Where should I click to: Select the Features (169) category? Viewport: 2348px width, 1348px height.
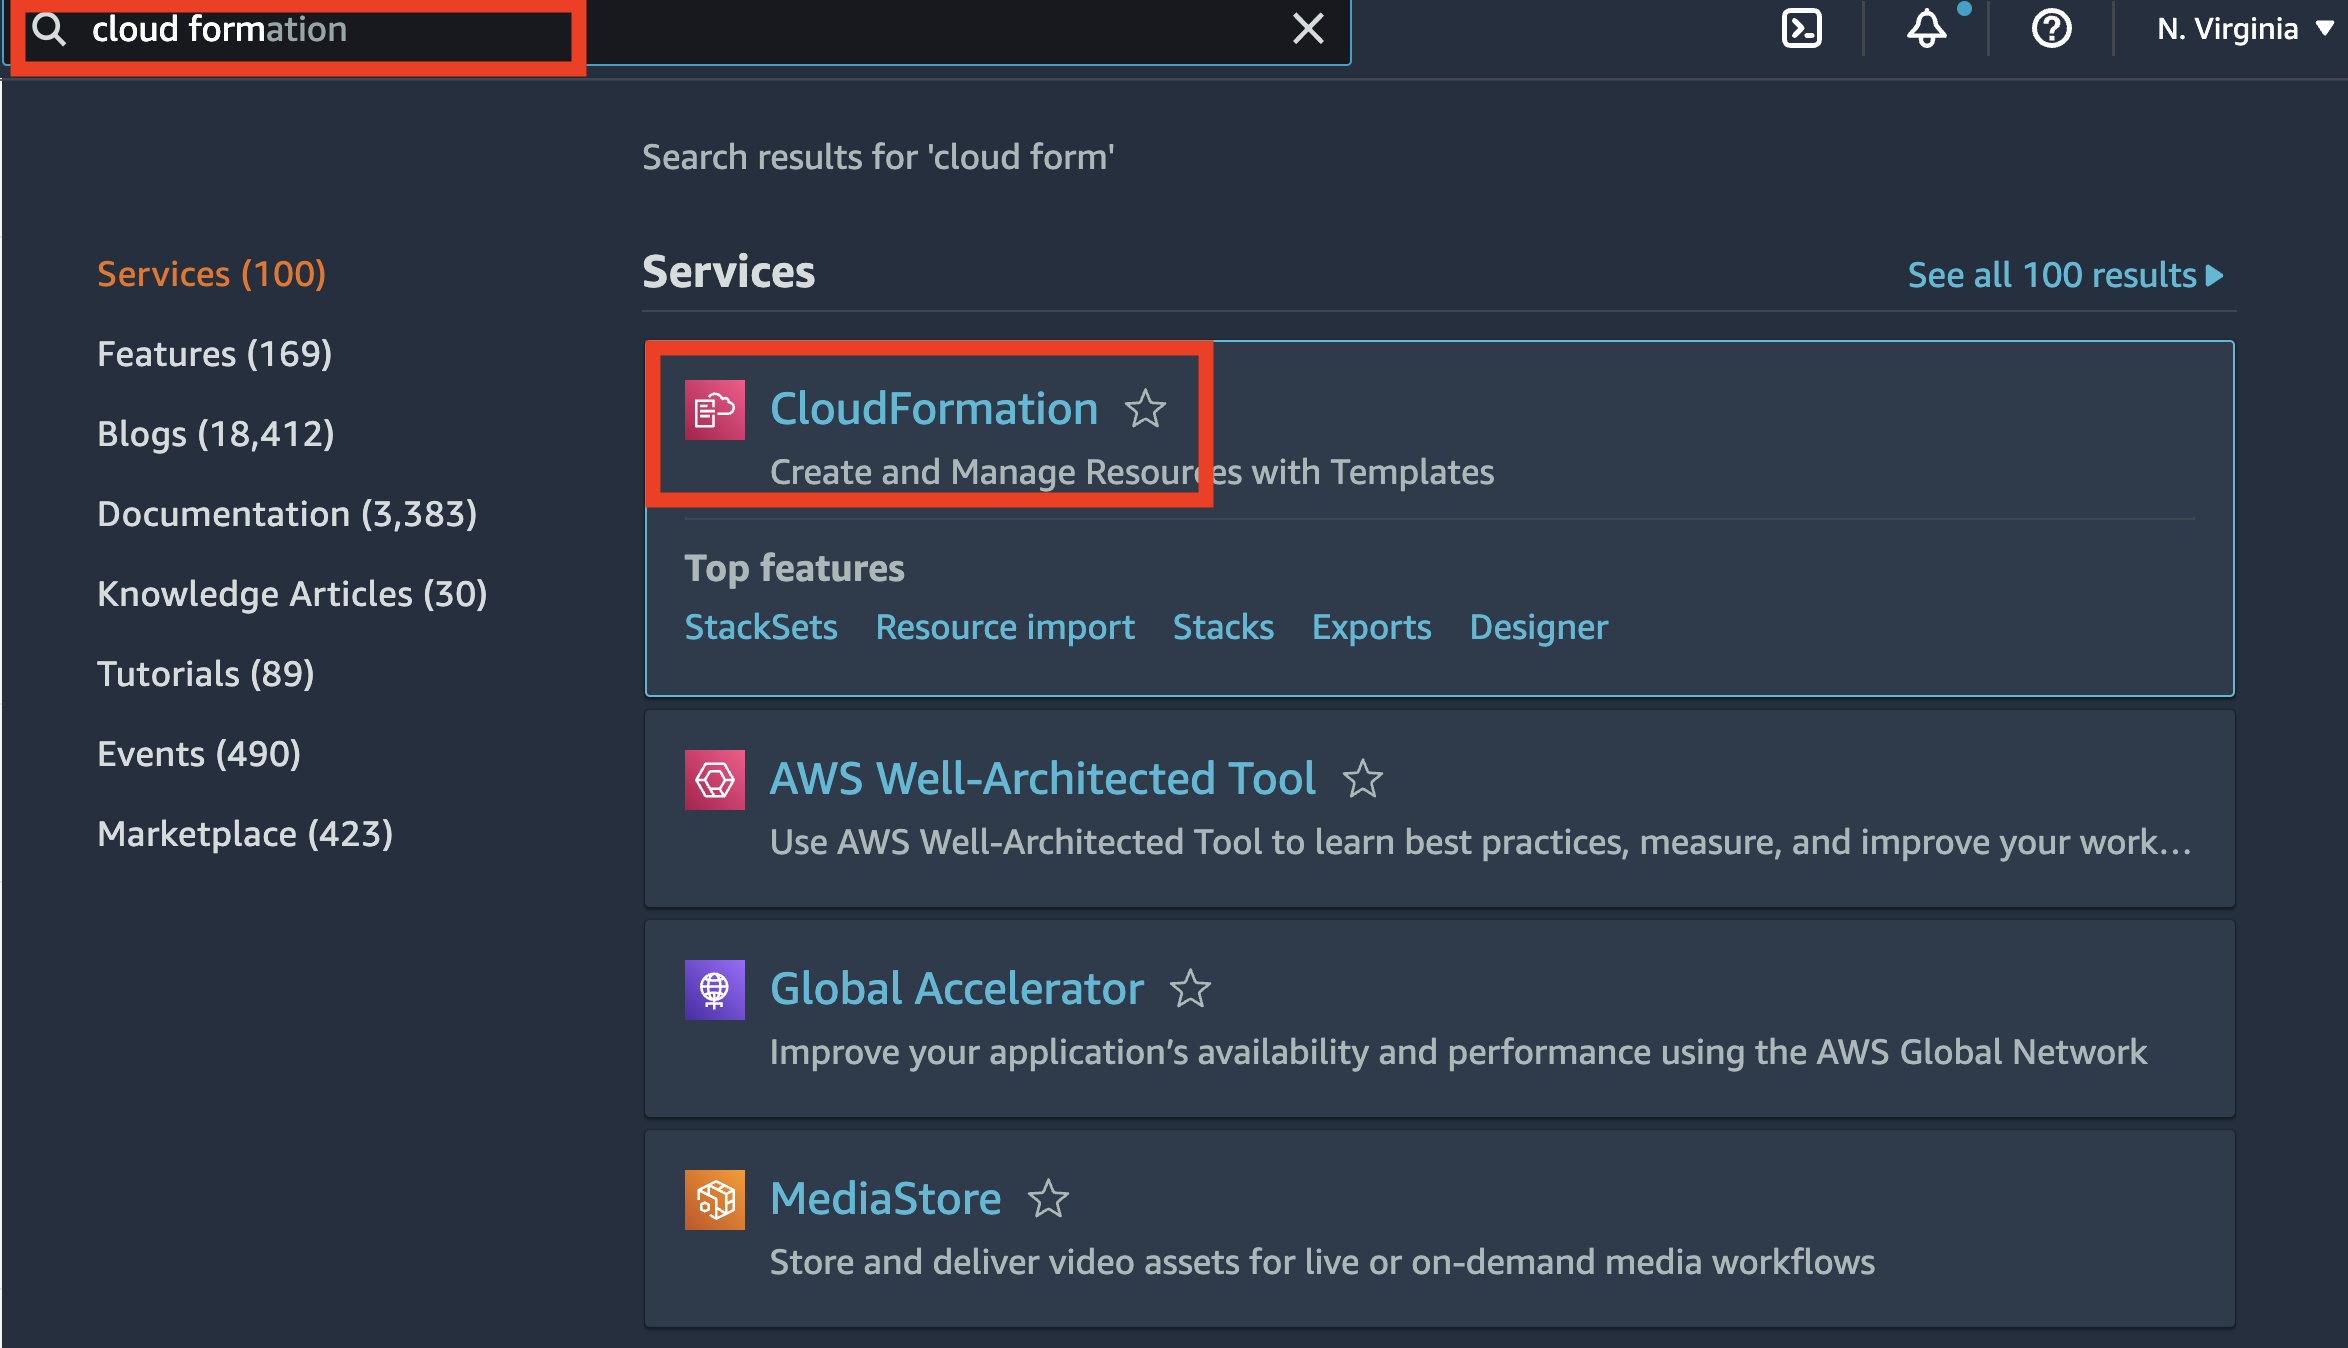click(214, 354)
